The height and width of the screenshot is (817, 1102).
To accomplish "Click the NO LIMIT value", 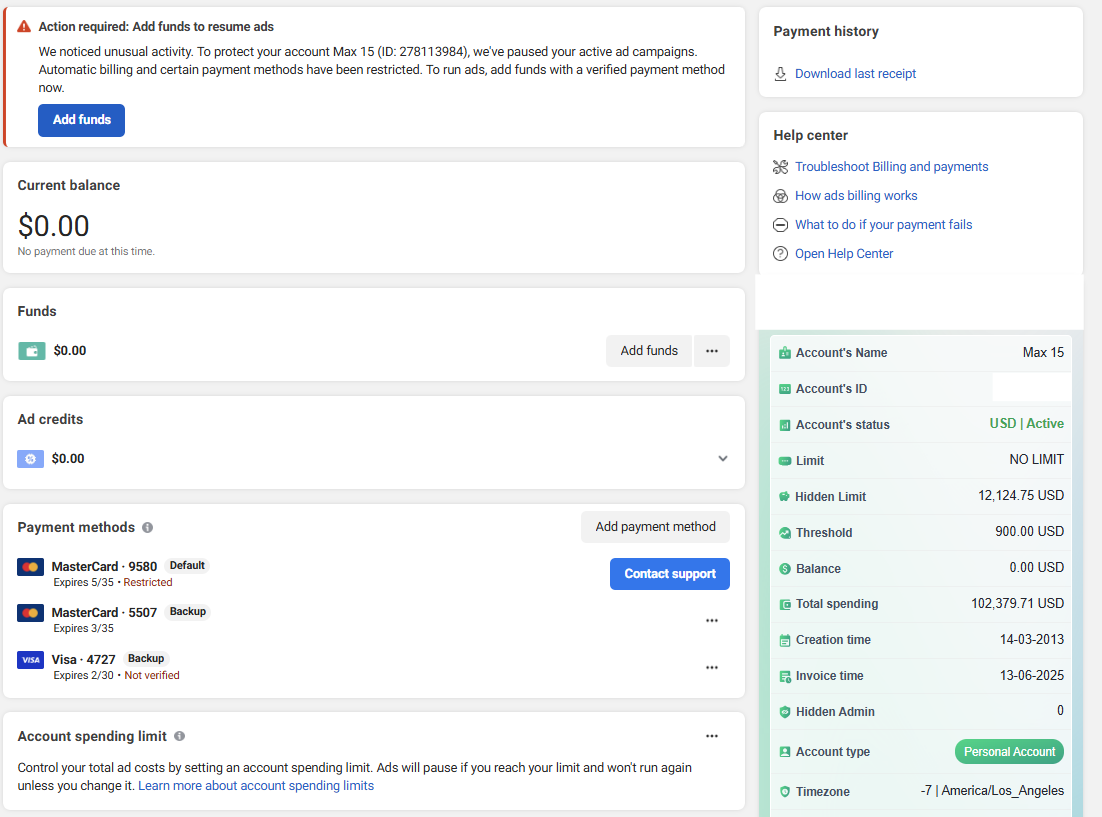I will point(1037,460).
